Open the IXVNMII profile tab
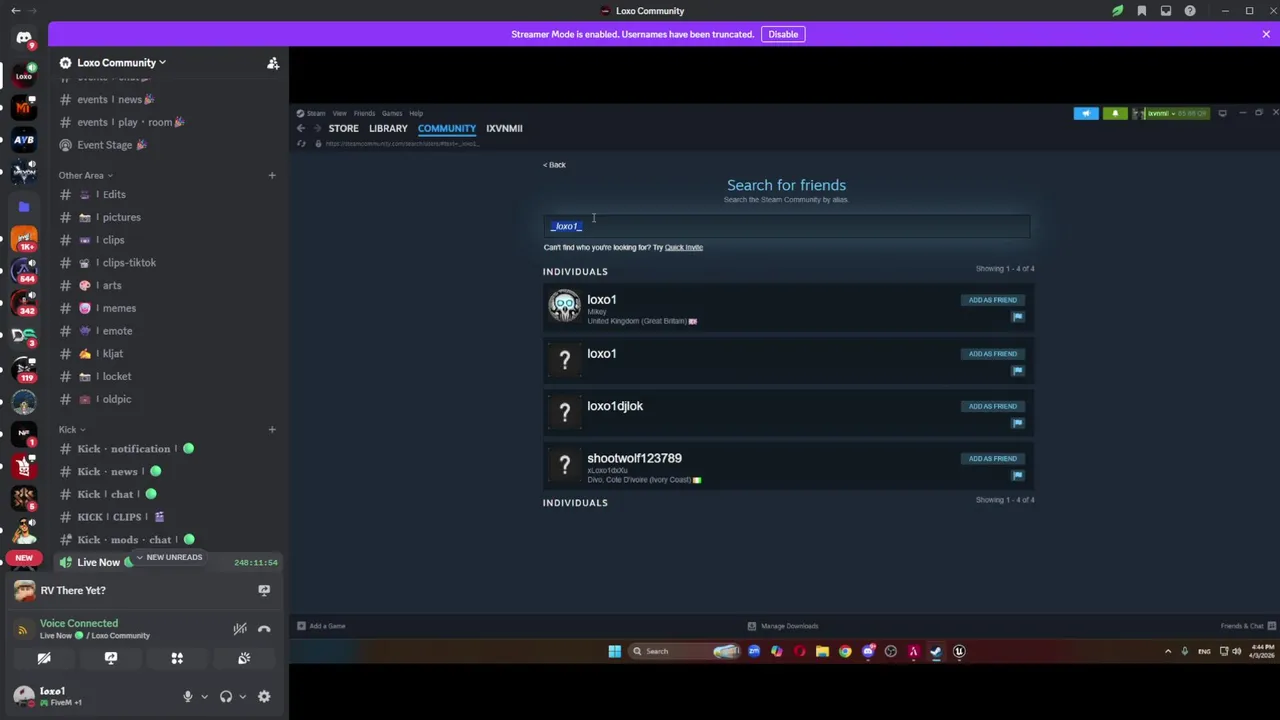The width and height of the screenshot is (1280, 720). coord(504,128)
